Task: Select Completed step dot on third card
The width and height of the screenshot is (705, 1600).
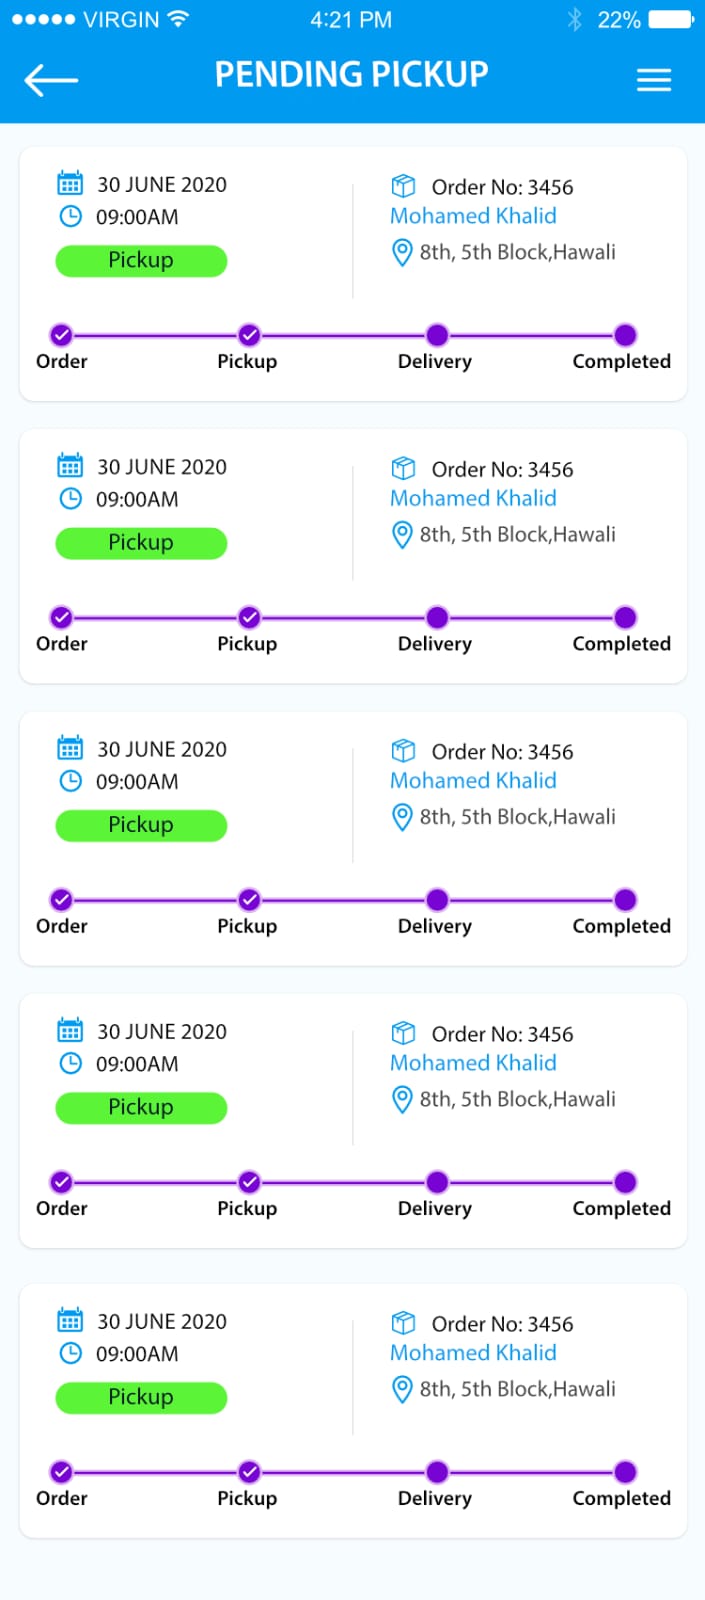Action: [625, 900]
